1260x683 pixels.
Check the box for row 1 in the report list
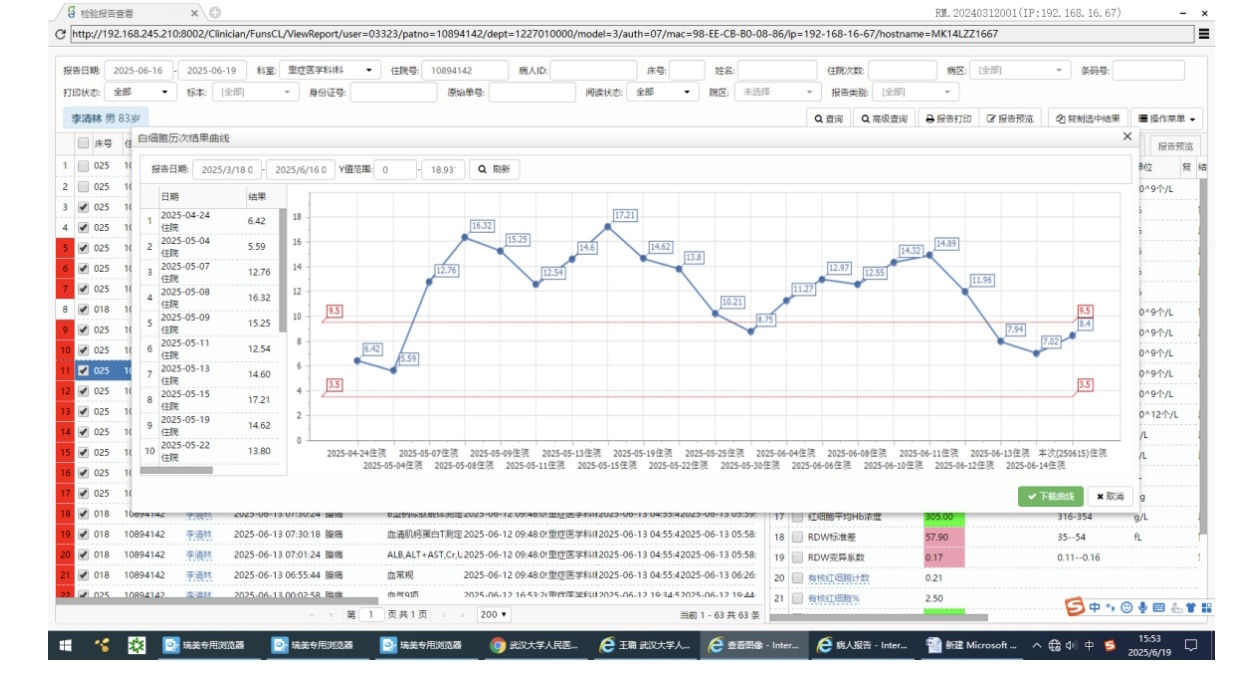pos(84,166)
